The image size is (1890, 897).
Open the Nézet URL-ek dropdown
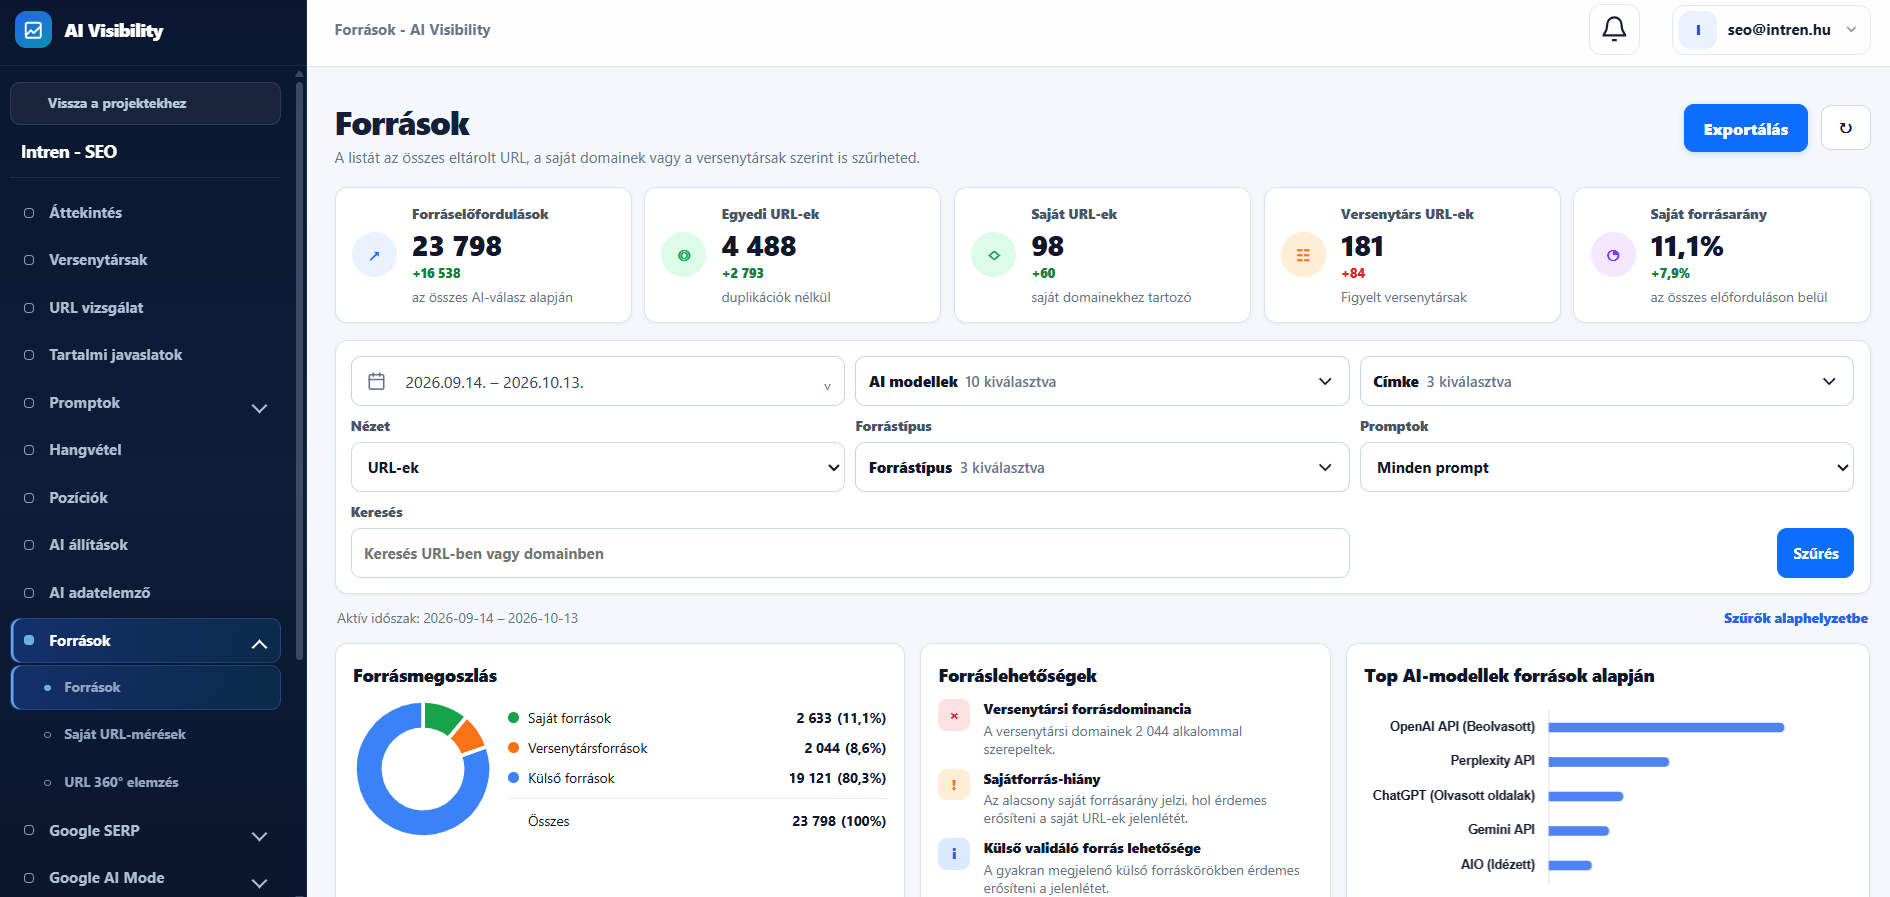pos(598,467)
